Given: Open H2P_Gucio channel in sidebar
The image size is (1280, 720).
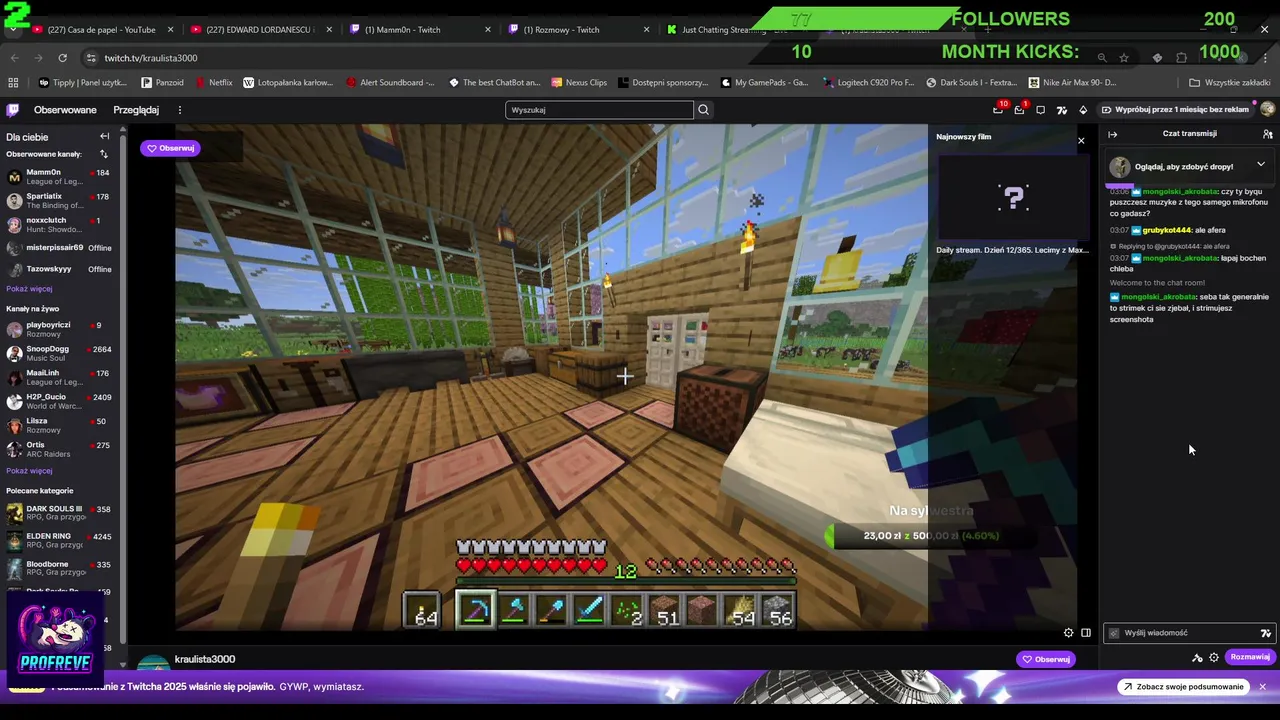Looking at the screenshot, I should click(58, 401).
